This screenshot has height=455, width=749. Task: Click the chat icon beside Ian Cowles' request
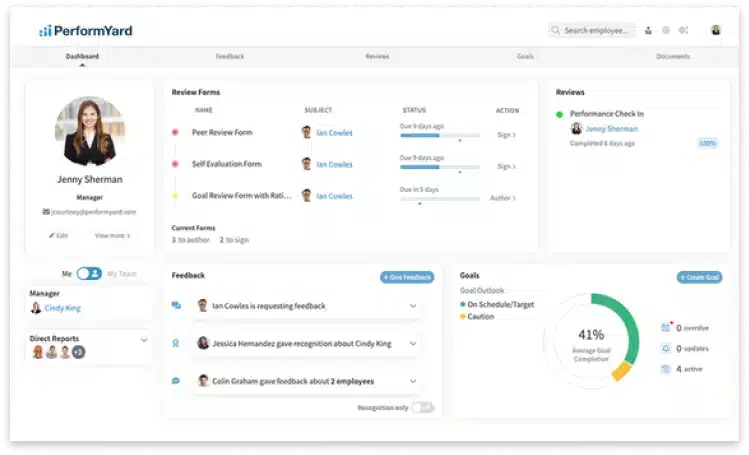(176, 306)
